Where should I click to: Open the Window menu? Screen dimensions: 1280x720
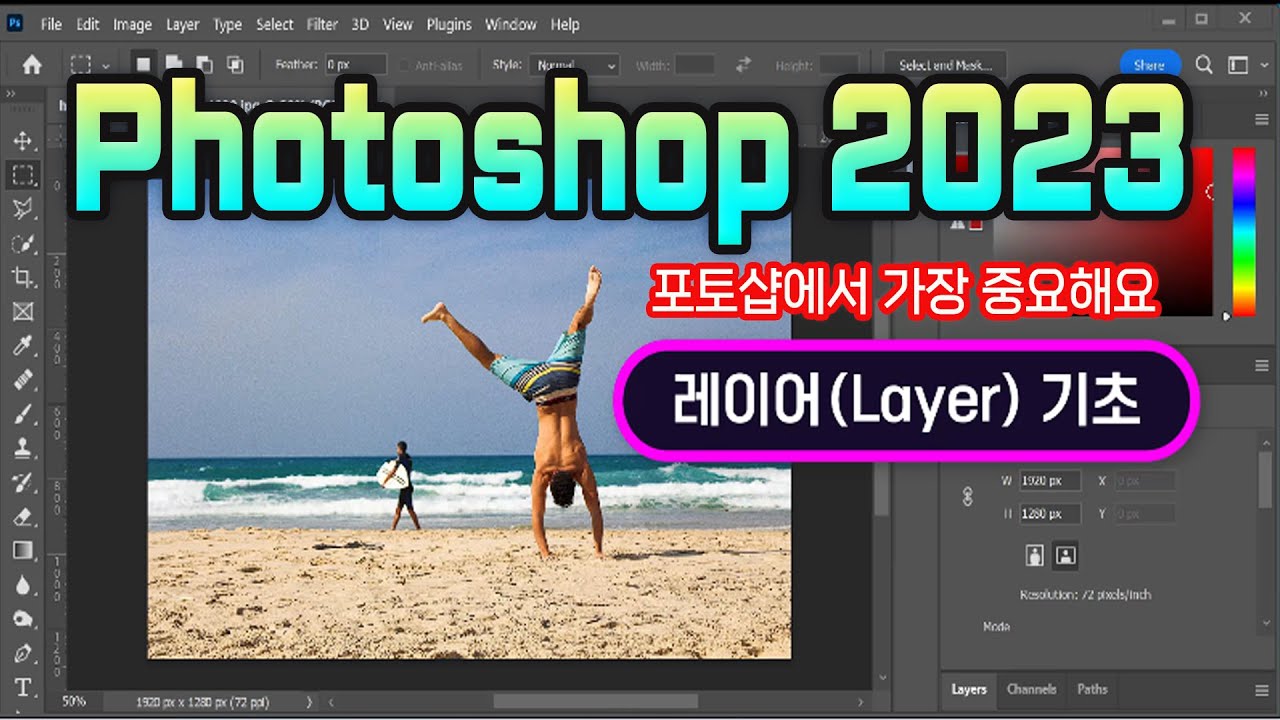coord(511,24)
